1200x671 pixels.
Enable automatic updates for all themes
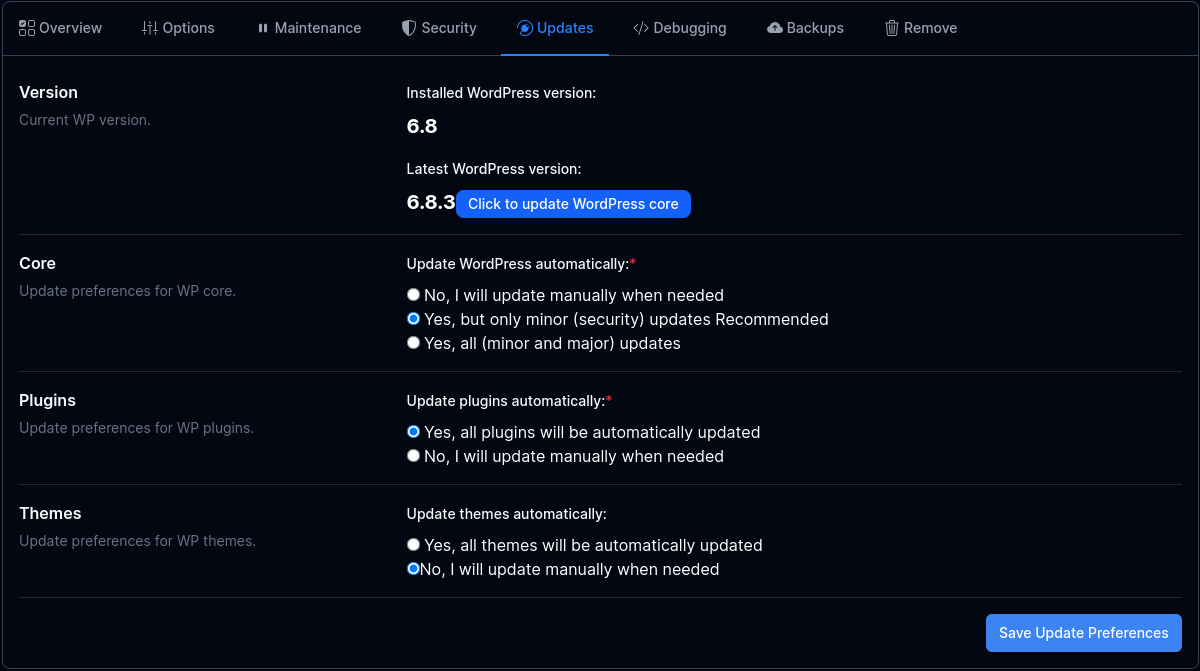tap(413, 545)
